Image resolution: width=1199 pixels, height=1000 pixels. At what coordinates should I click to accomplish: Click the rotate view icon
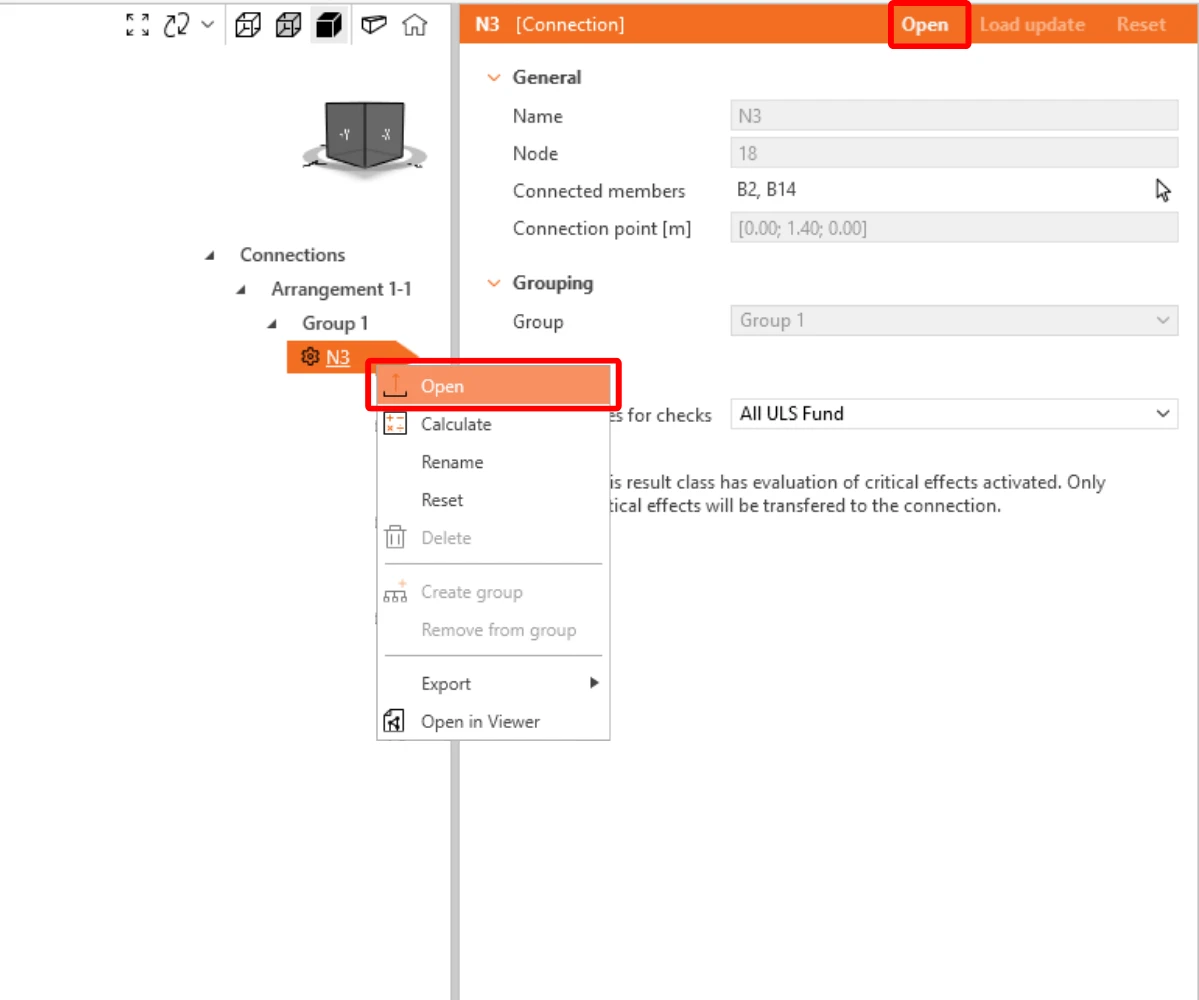click(x=177, y=25)
